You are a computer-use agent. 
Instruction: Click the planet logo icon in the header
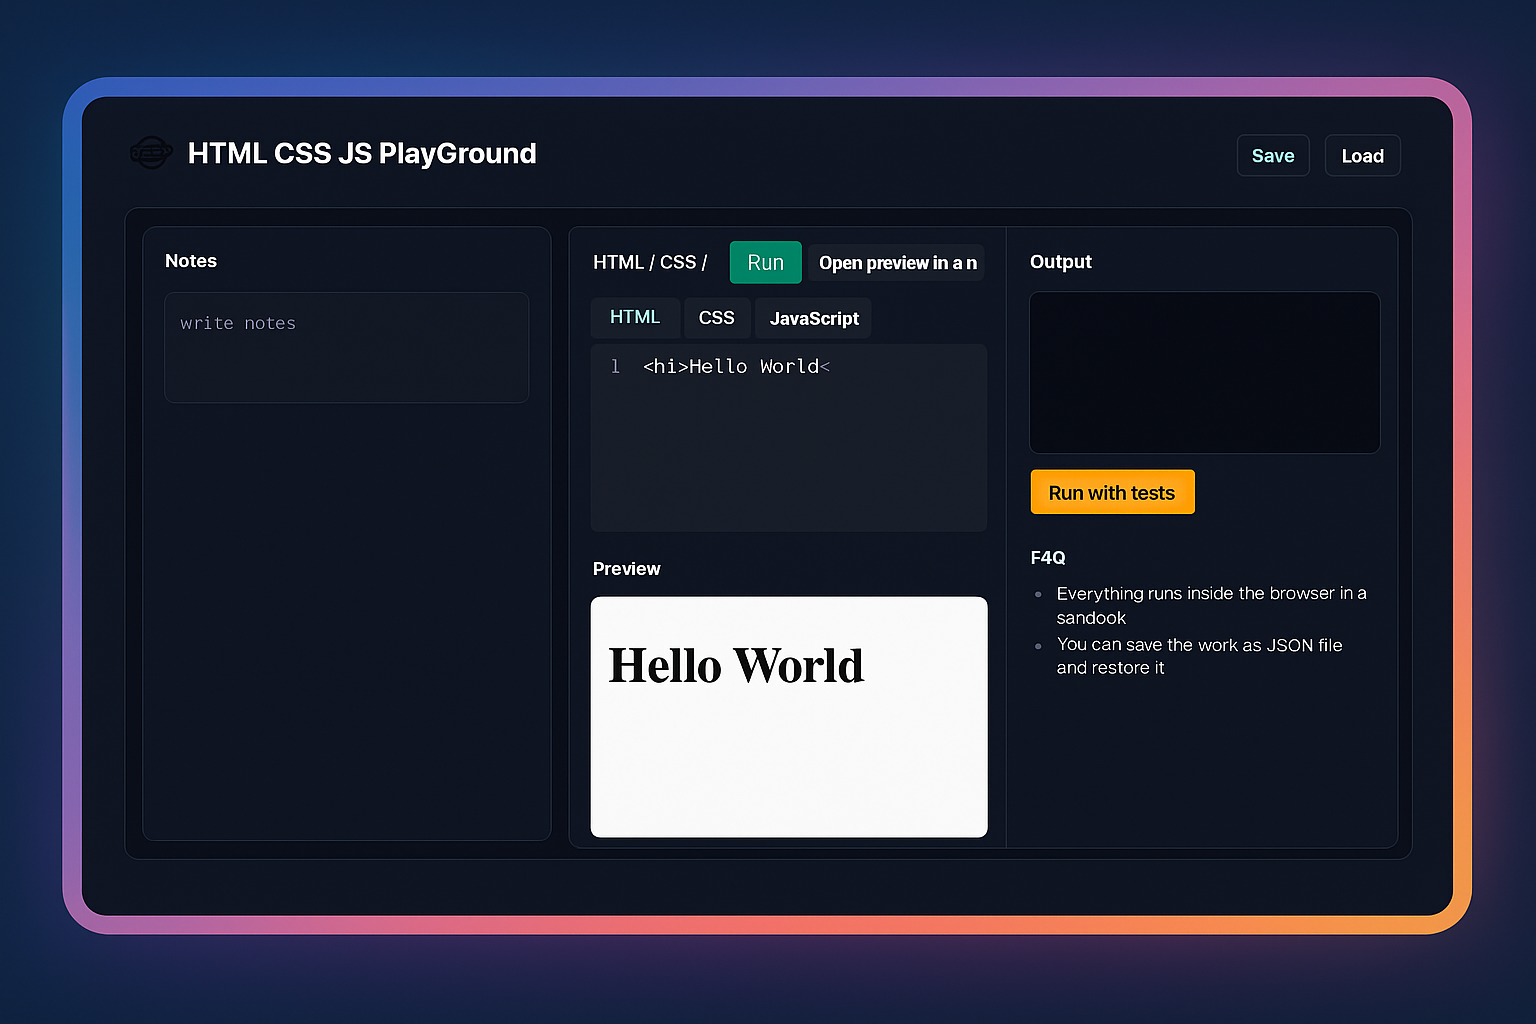(x=151, y=153)
